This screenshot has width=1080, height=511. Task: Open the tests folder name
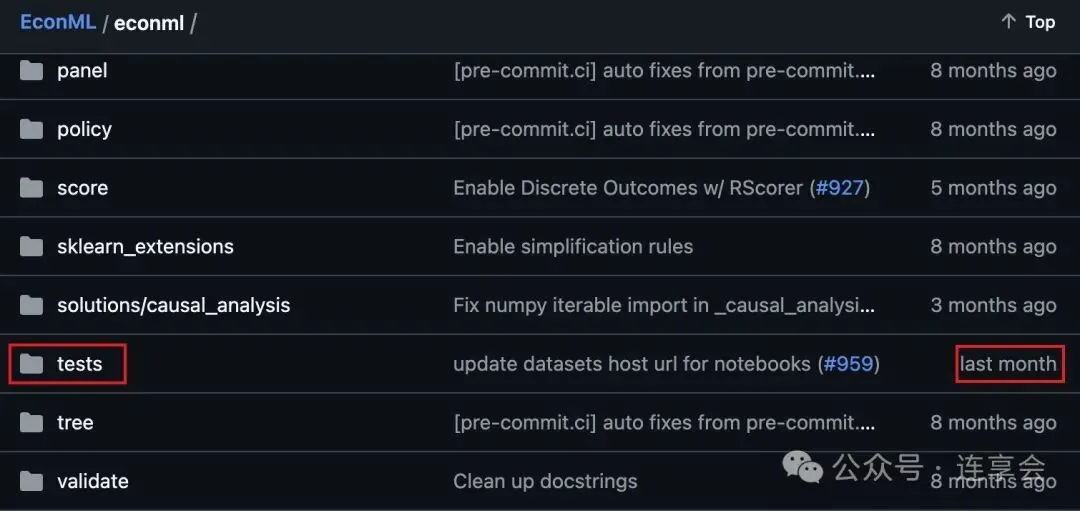pyautogui.click(x=80, y=364)
